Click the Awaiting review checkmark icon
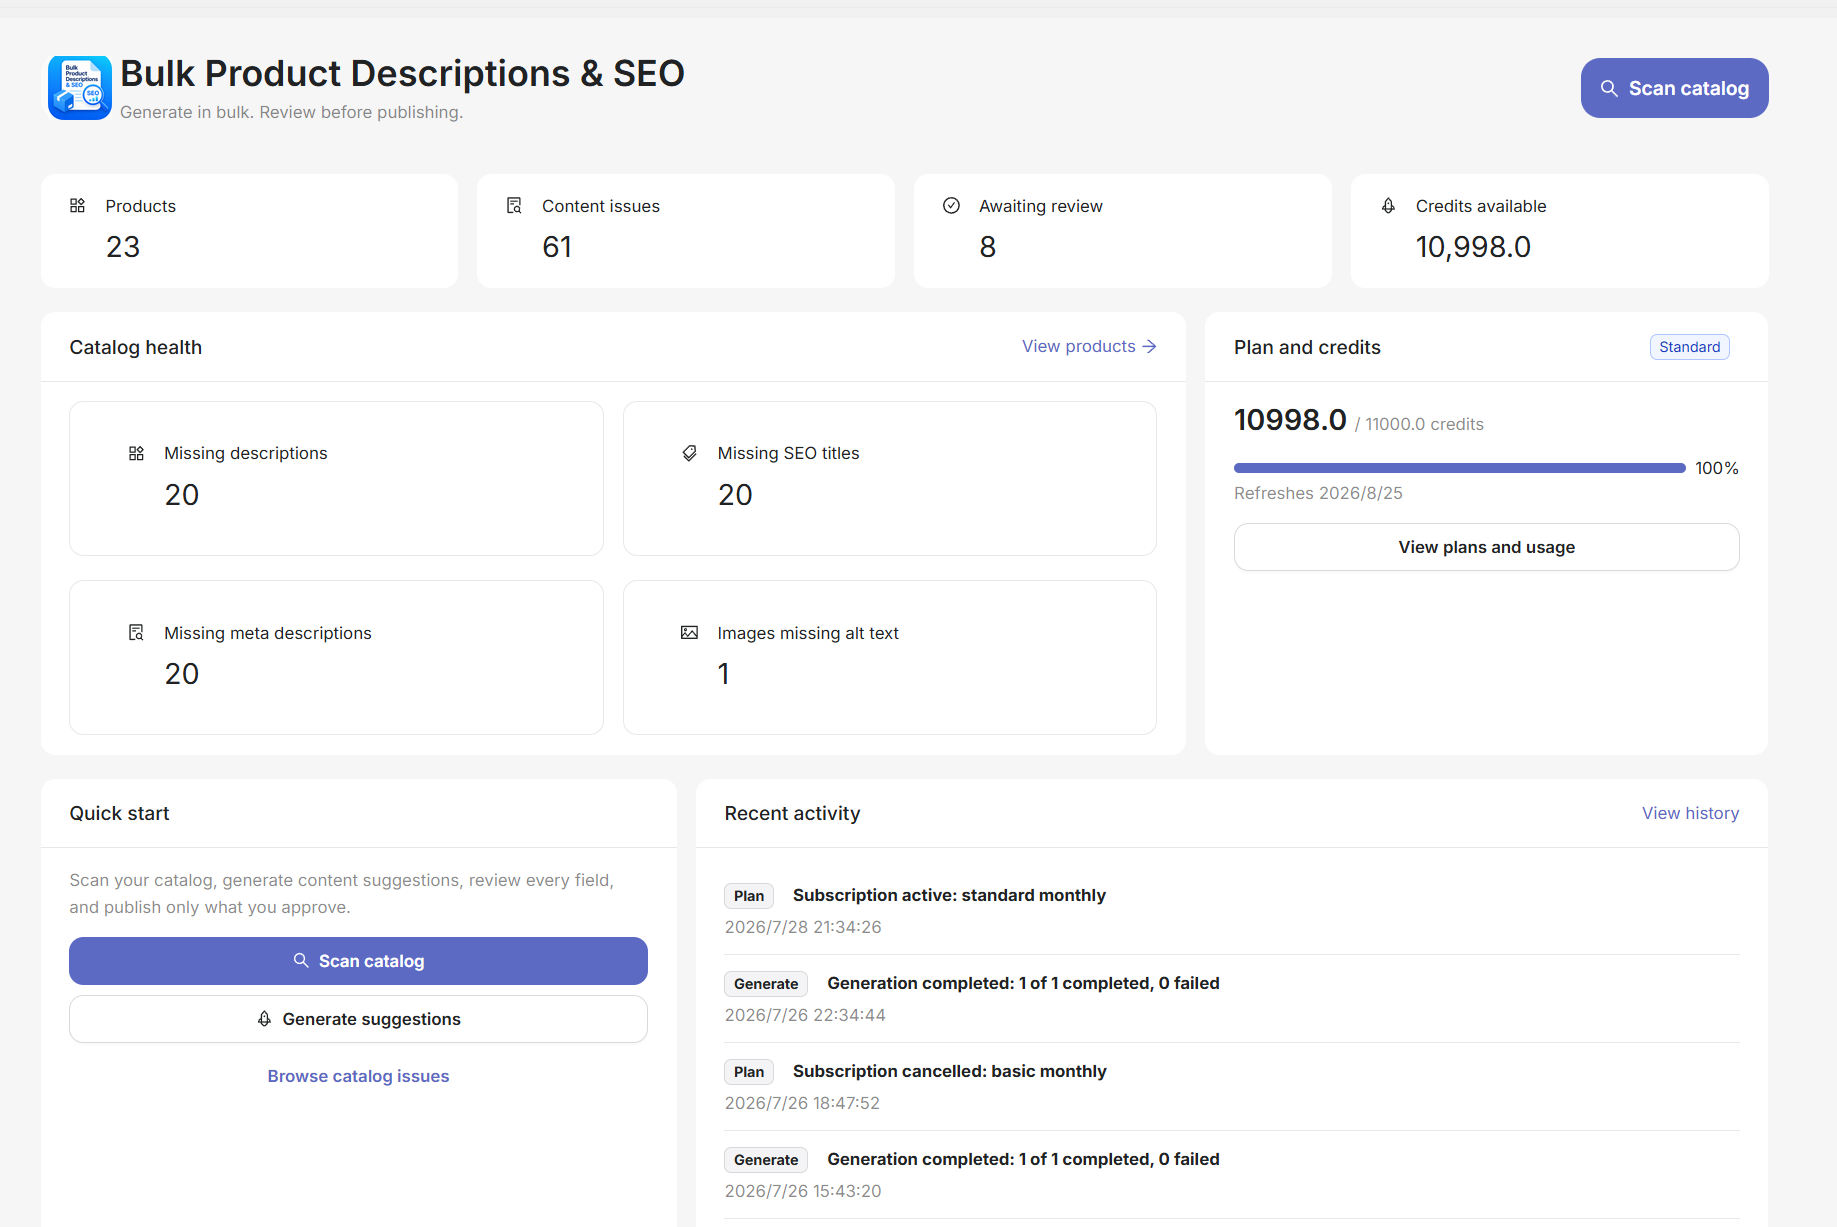The image size is (1837, 1227). point(951,206)
